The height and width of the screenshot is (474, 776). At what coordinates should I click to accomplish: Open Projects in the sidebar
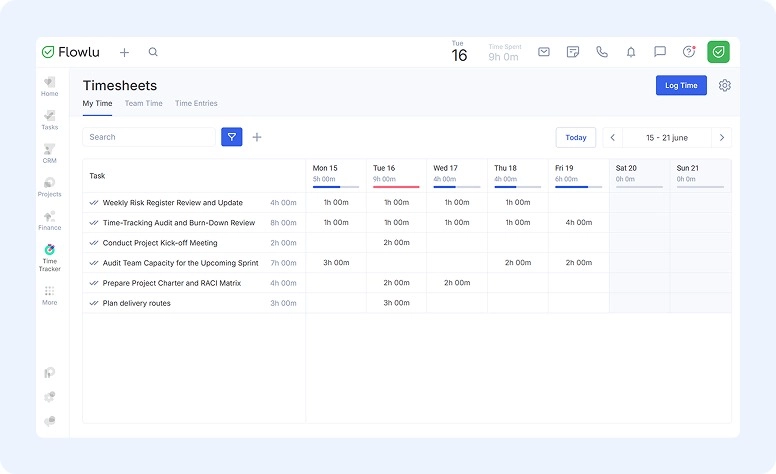(49, 187)
